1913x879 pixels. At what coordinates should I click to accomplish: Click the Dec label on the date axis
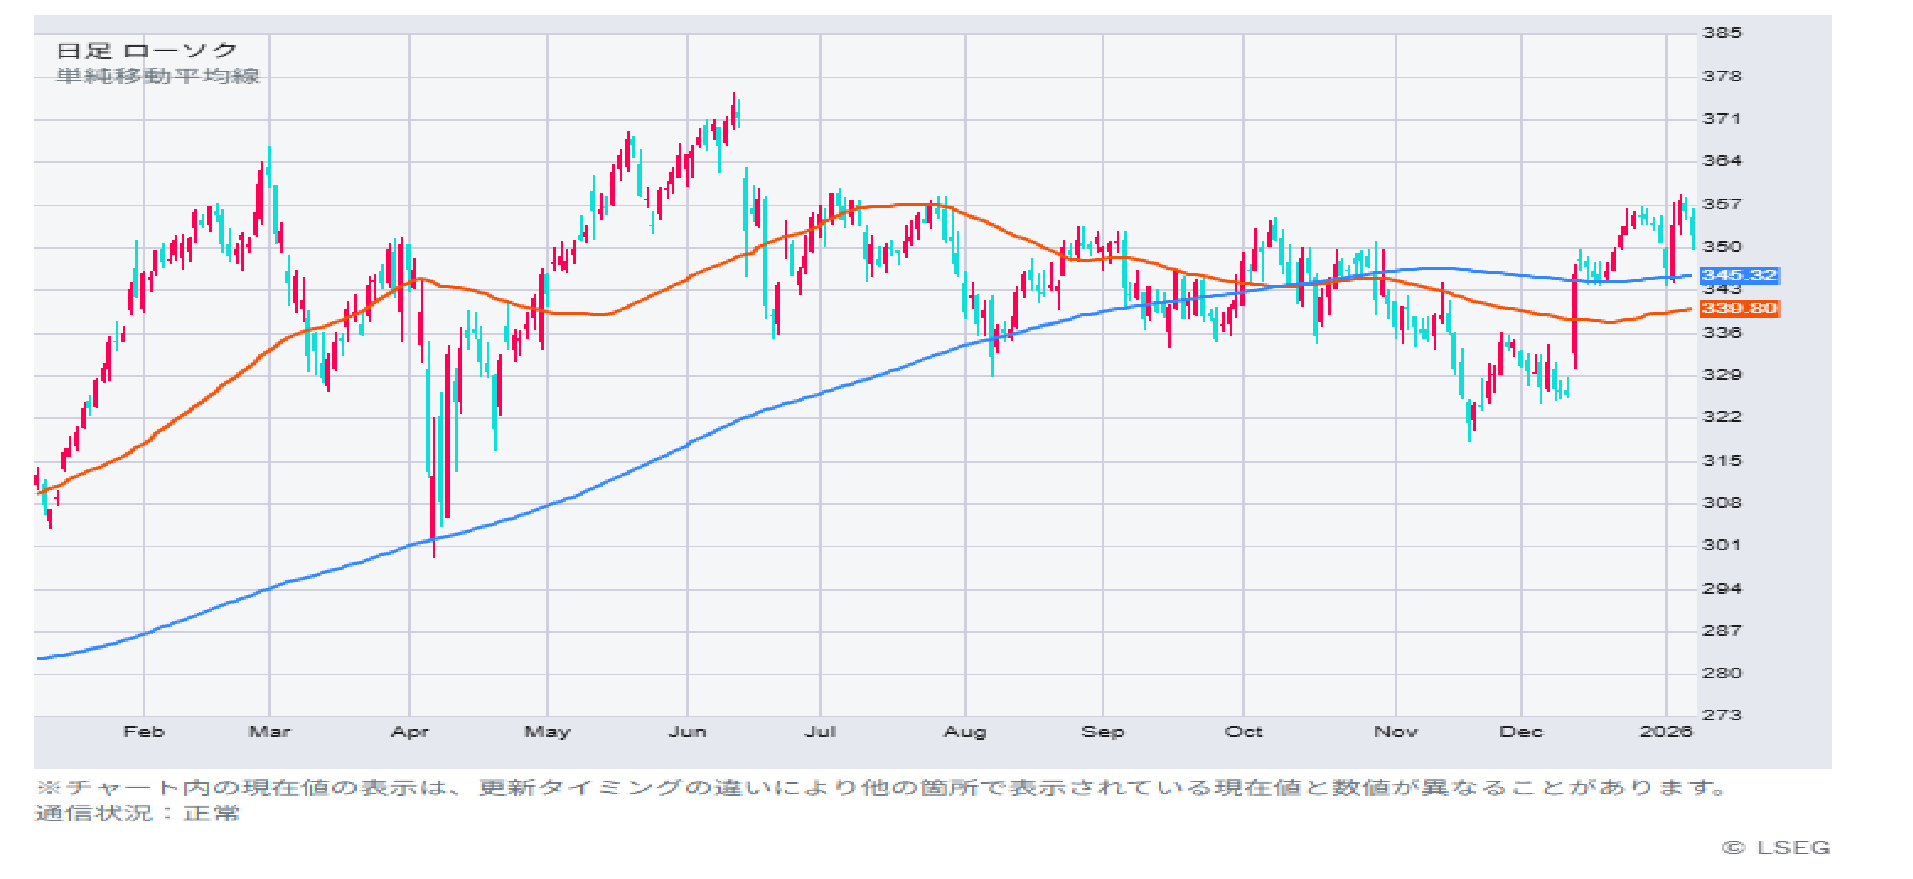coord(1520,732)
